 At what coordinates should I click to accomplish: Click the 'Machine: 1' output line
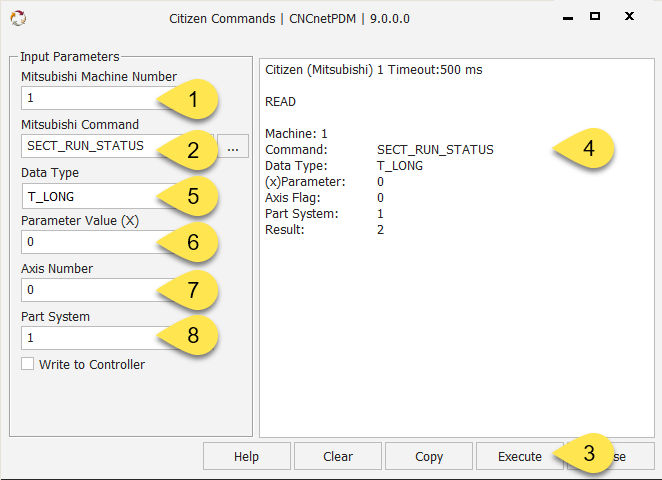tap(296, 134)
